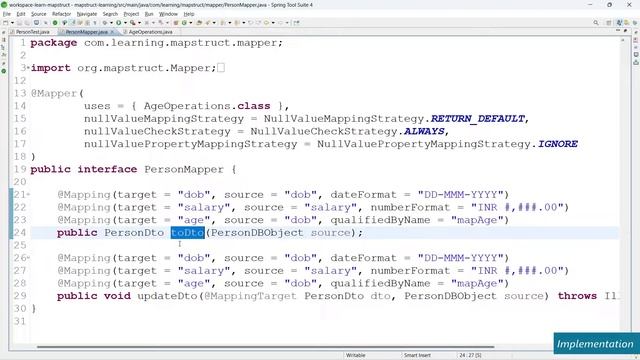Click AgeOperations.class on line 14
The height and width of the screenshot is (360, 640).
point(207,106)
